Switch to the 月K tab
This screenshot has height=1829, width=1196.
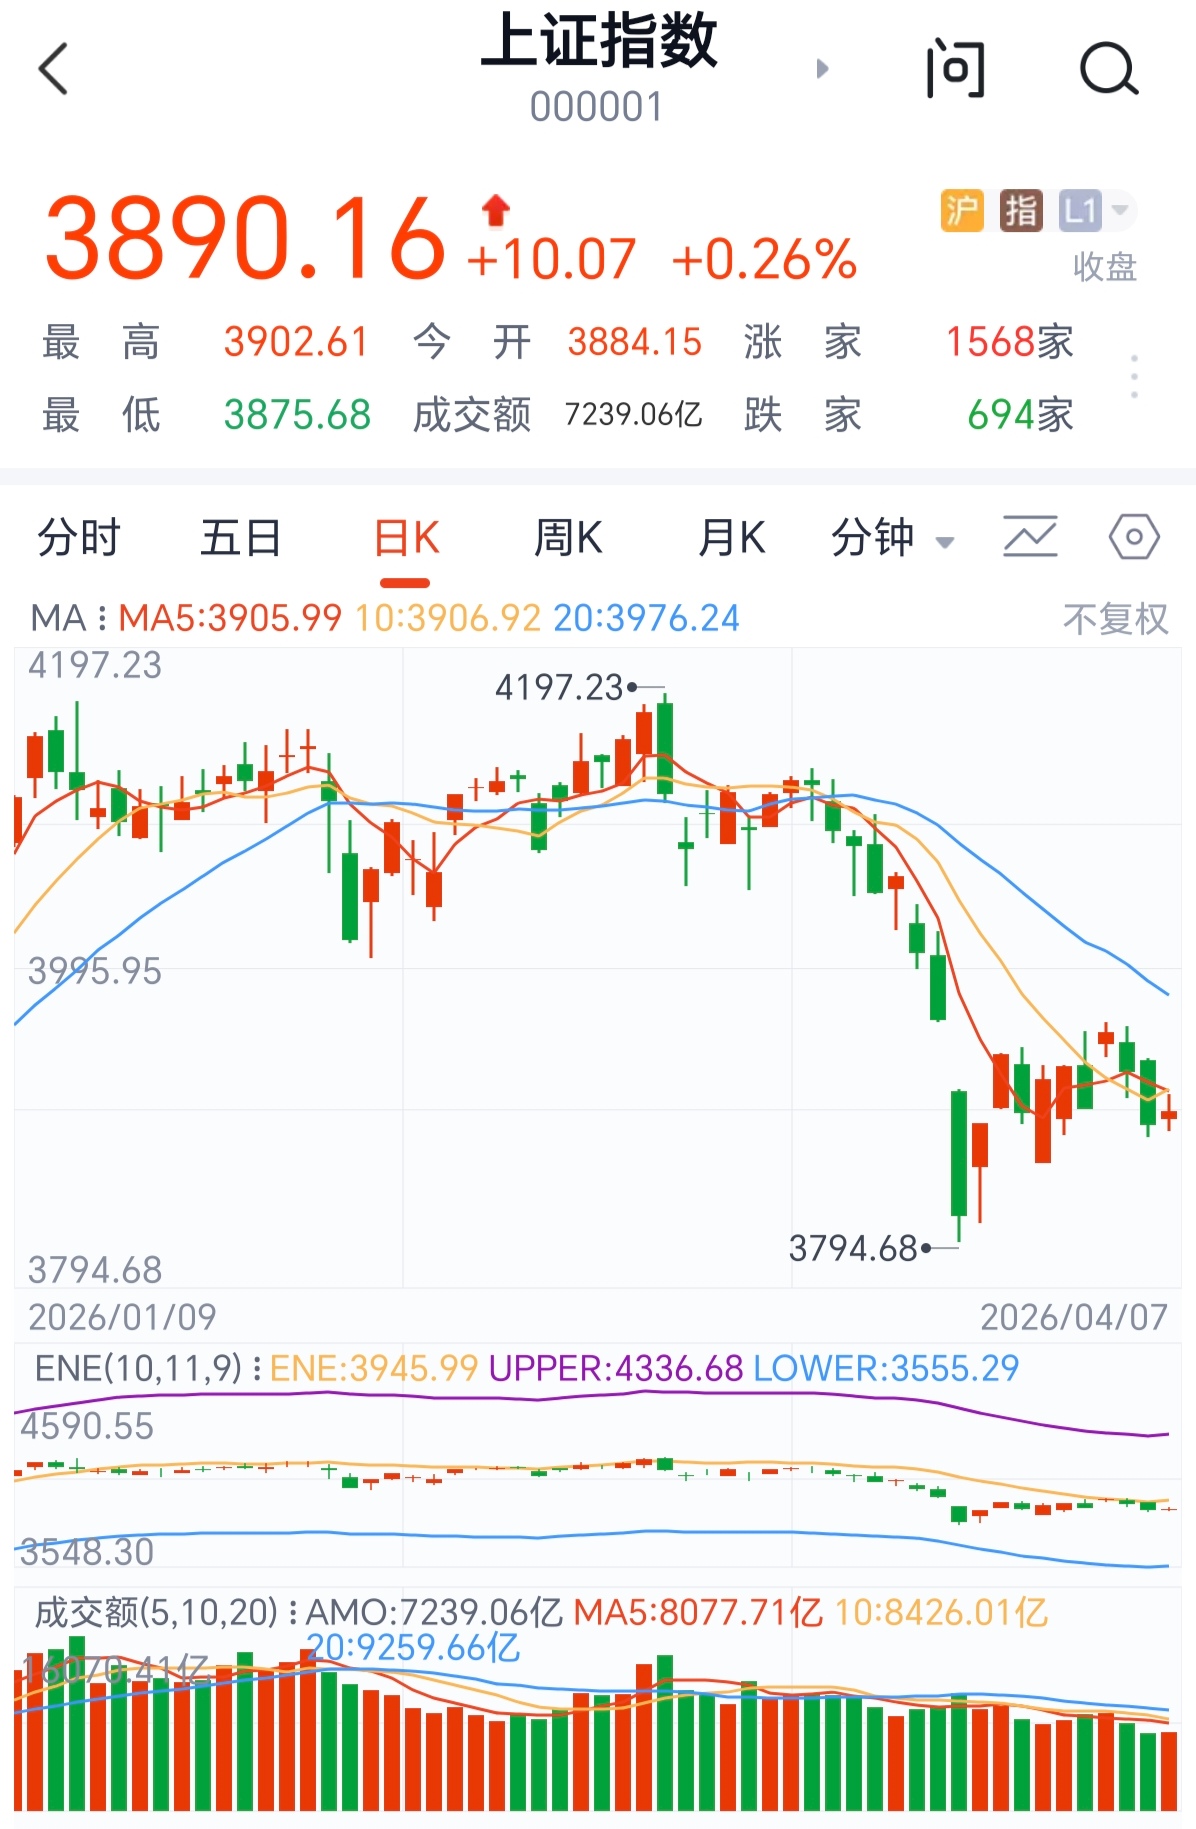click(732, 538)
